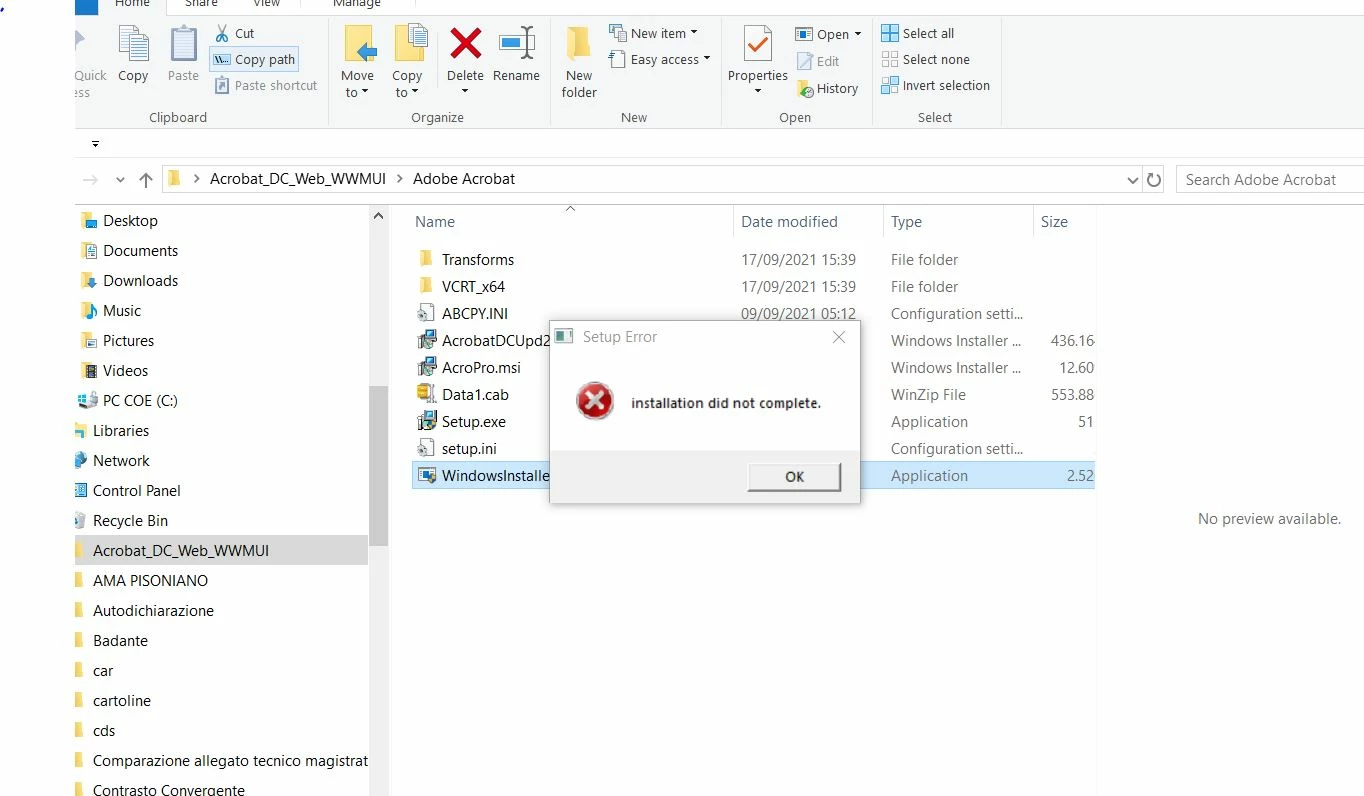This screenshot has height=796, width=1364.
Task: Click Select all in ribbon
Action: pos(918,33)
